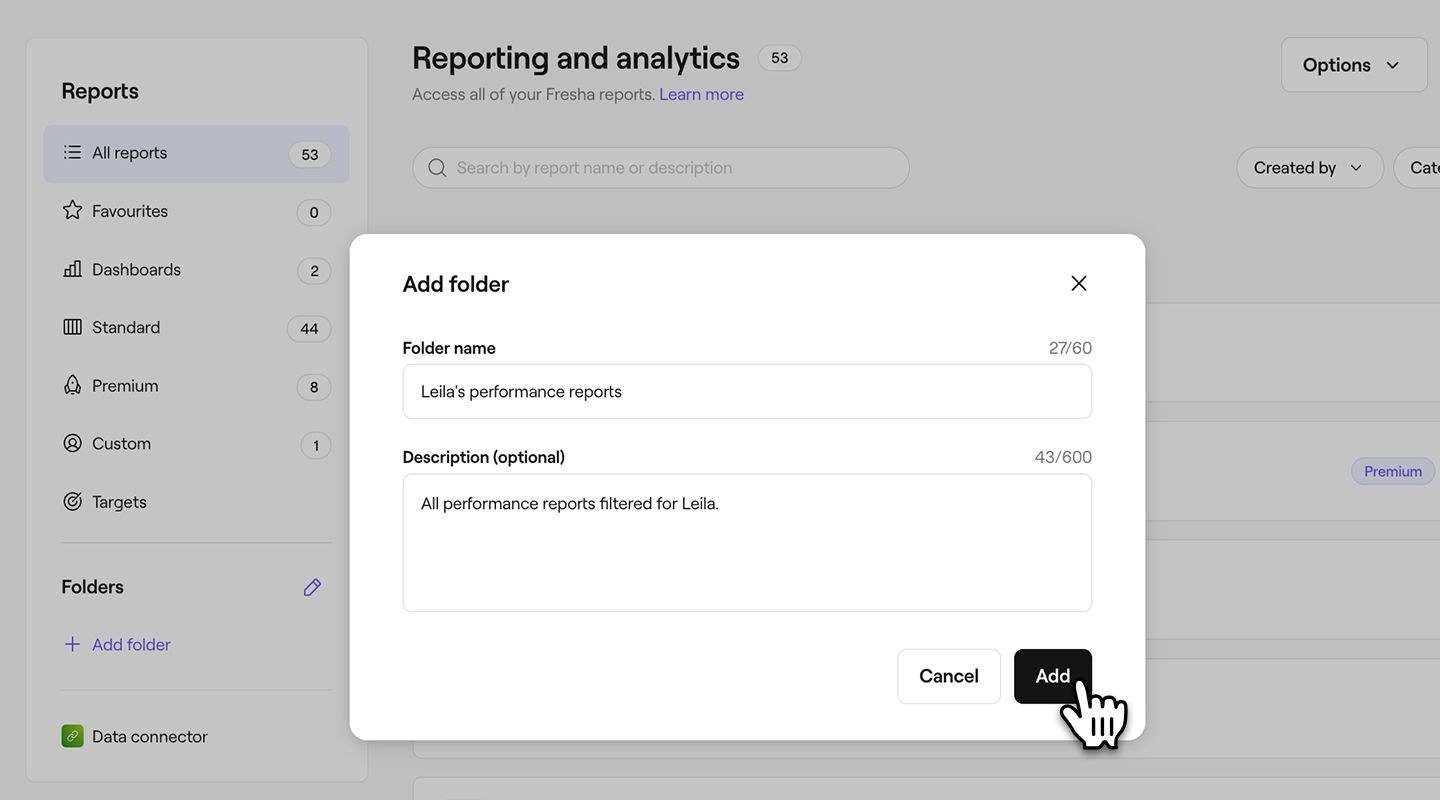Click Add folder in sidebar

130,645
